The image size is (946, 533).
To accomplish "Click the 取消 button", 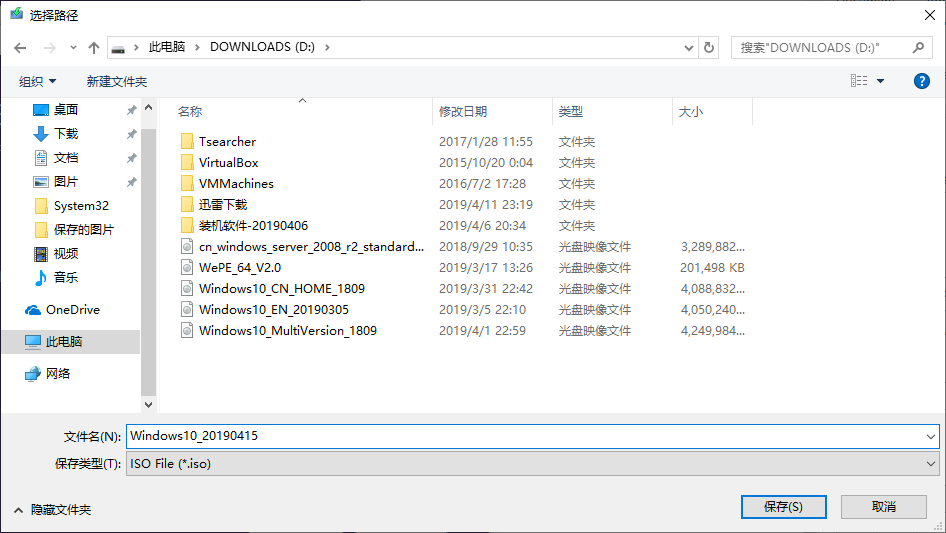I will pos(884,506).
